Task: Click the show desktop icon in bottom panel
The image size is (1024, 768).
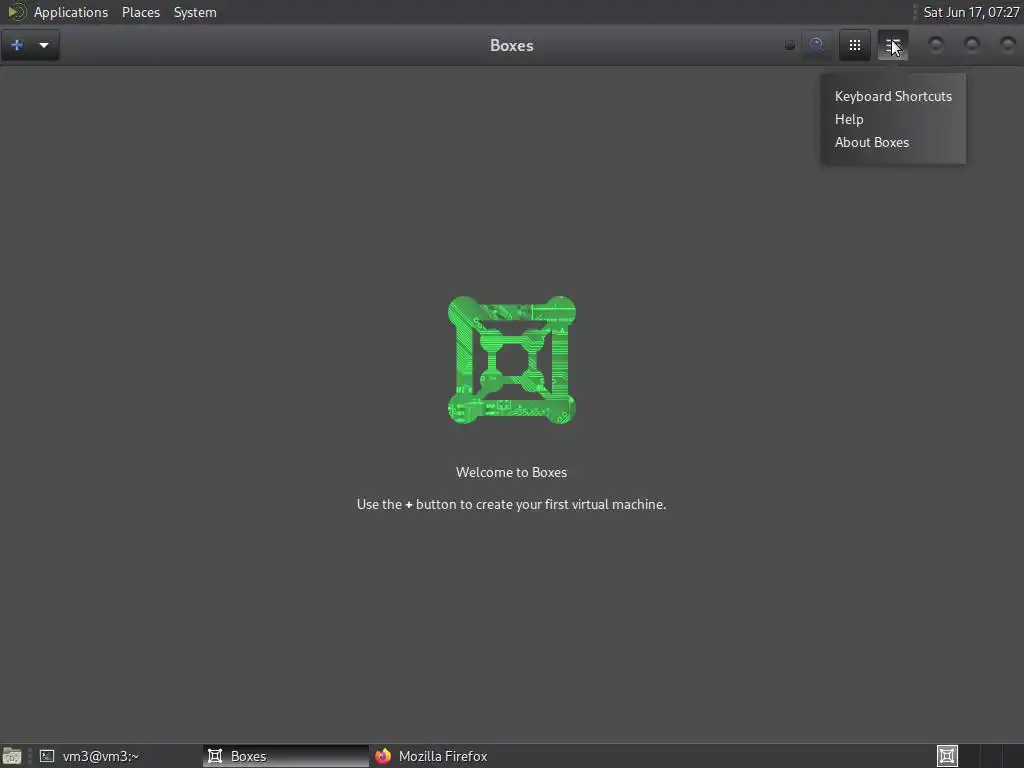Action: [12, 756]
